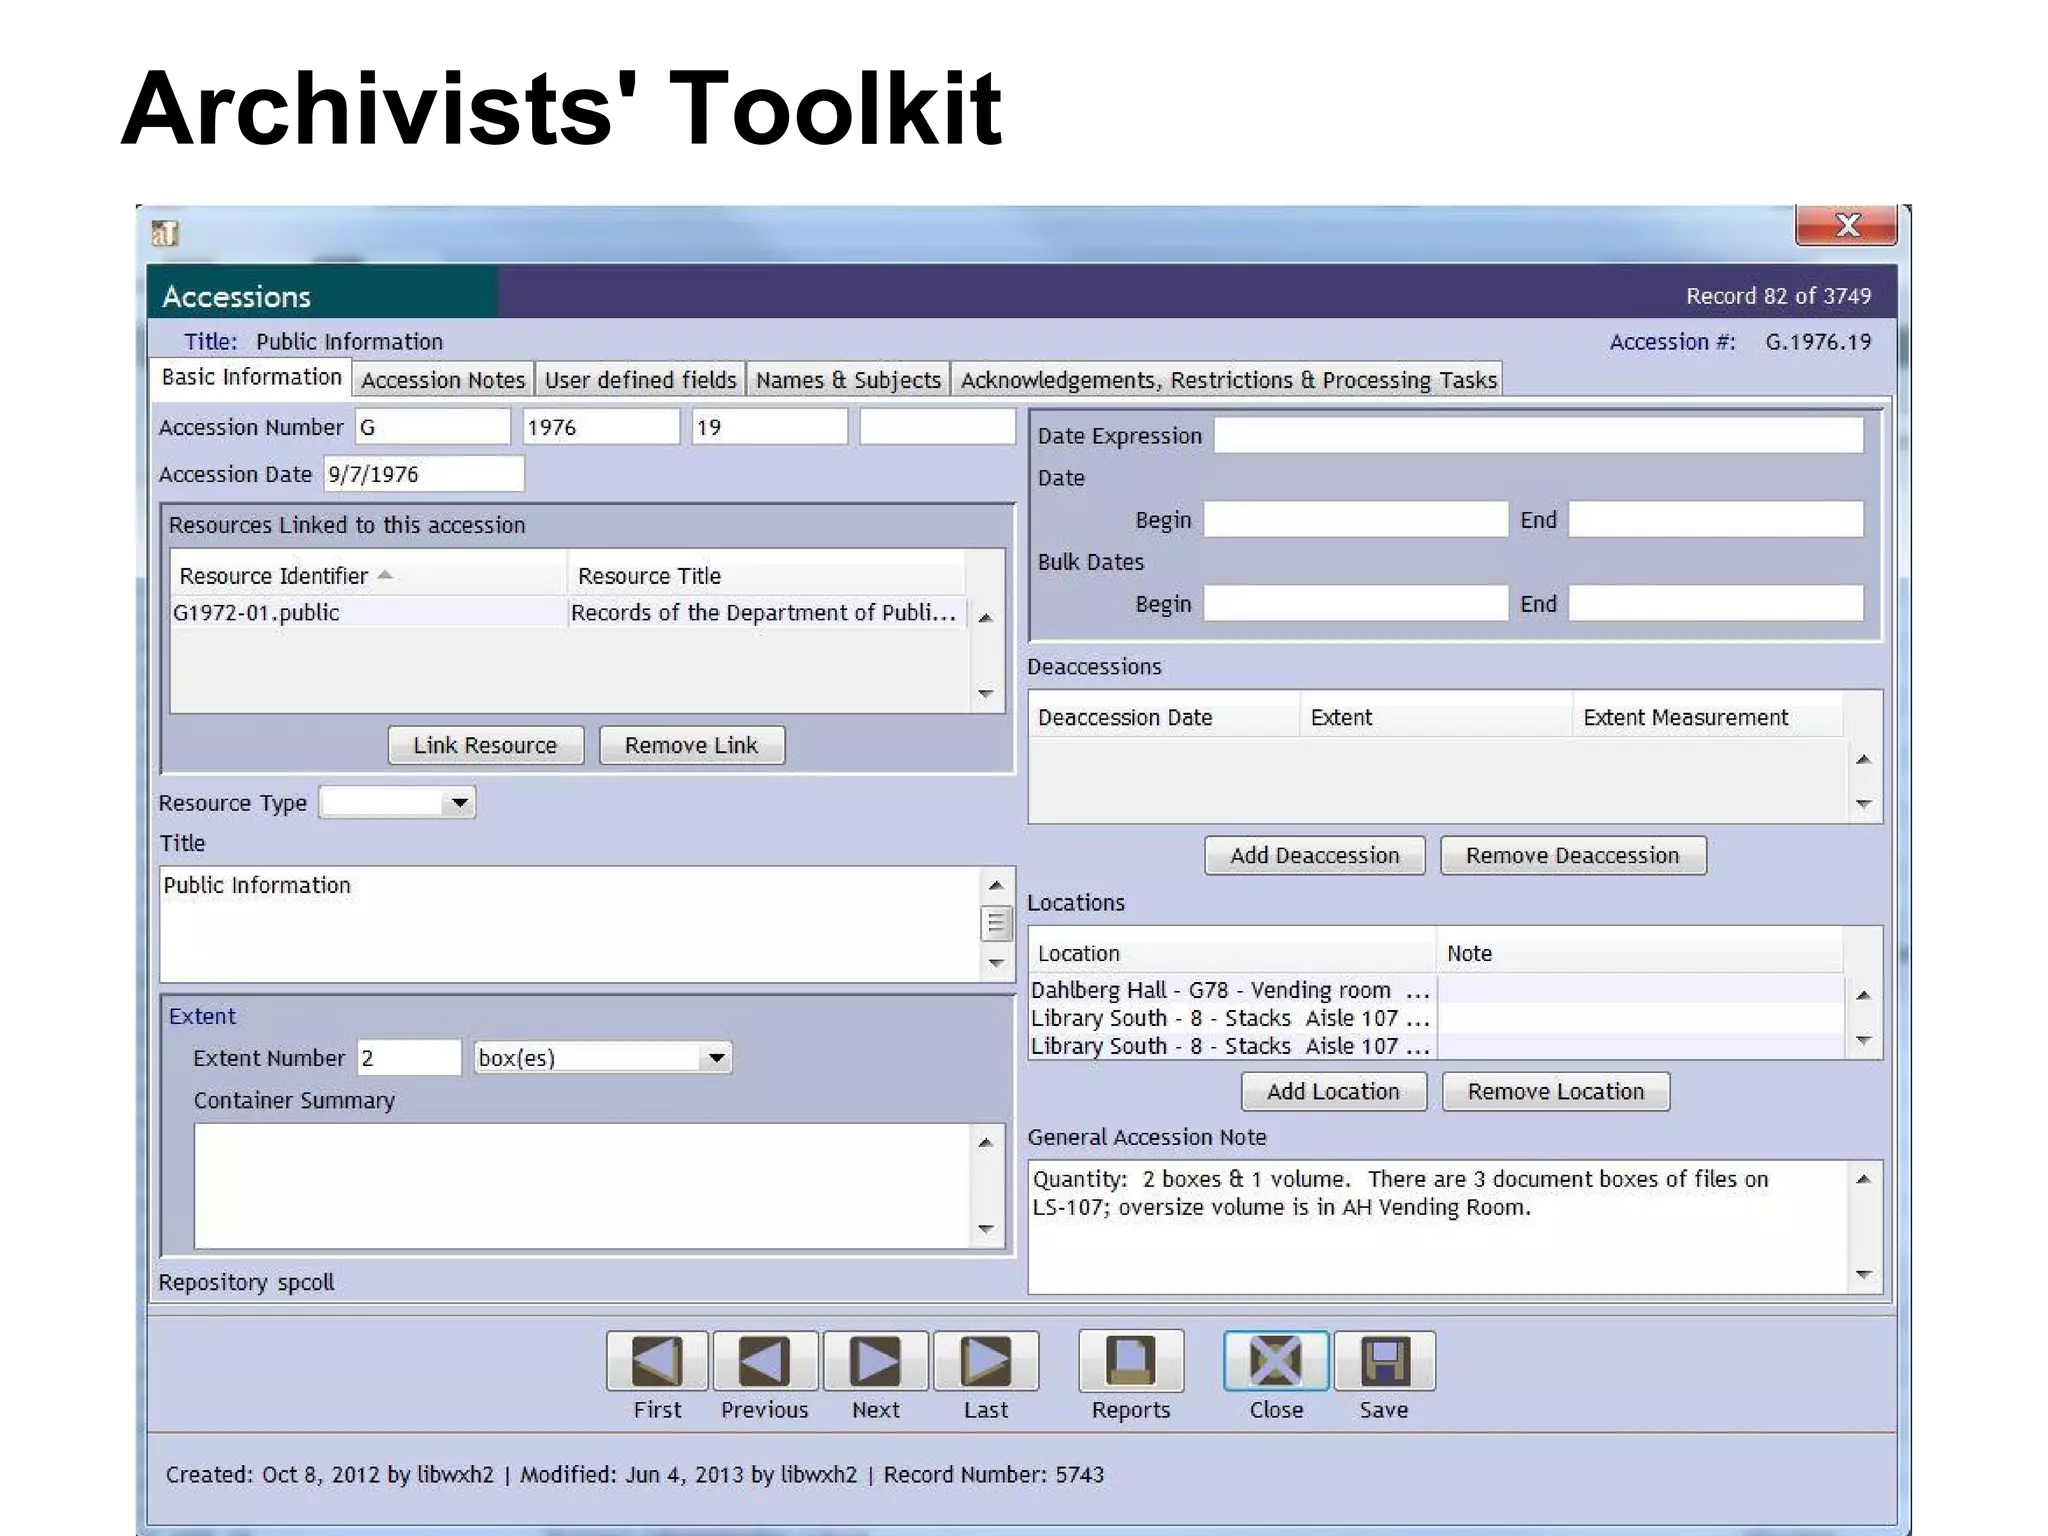Click Remove Location button
The width and height of the screenshot is (2048, 1536).
click(1556, 1091)
